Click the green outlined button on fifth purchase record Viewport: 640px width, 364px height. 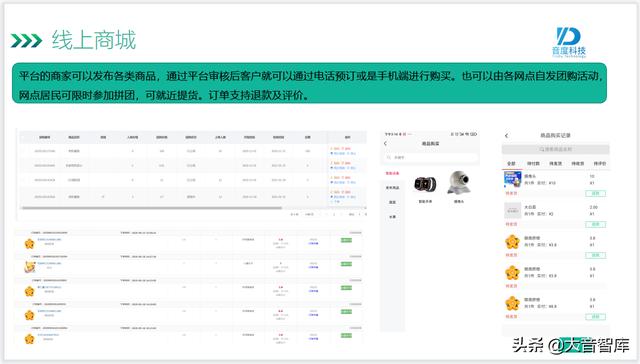point(596,317)
